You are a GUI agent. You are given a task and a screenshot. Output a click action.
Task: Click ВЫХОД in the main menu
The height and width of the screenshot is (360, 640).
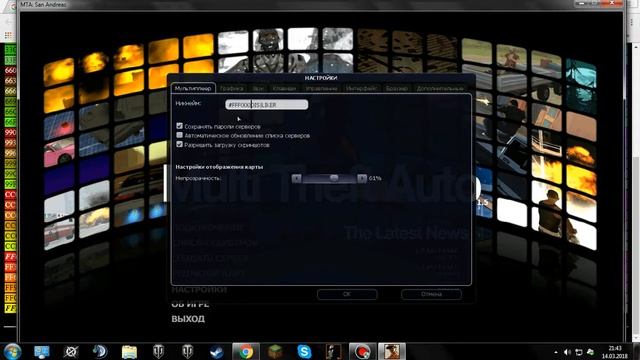click(x=188, y=319)
